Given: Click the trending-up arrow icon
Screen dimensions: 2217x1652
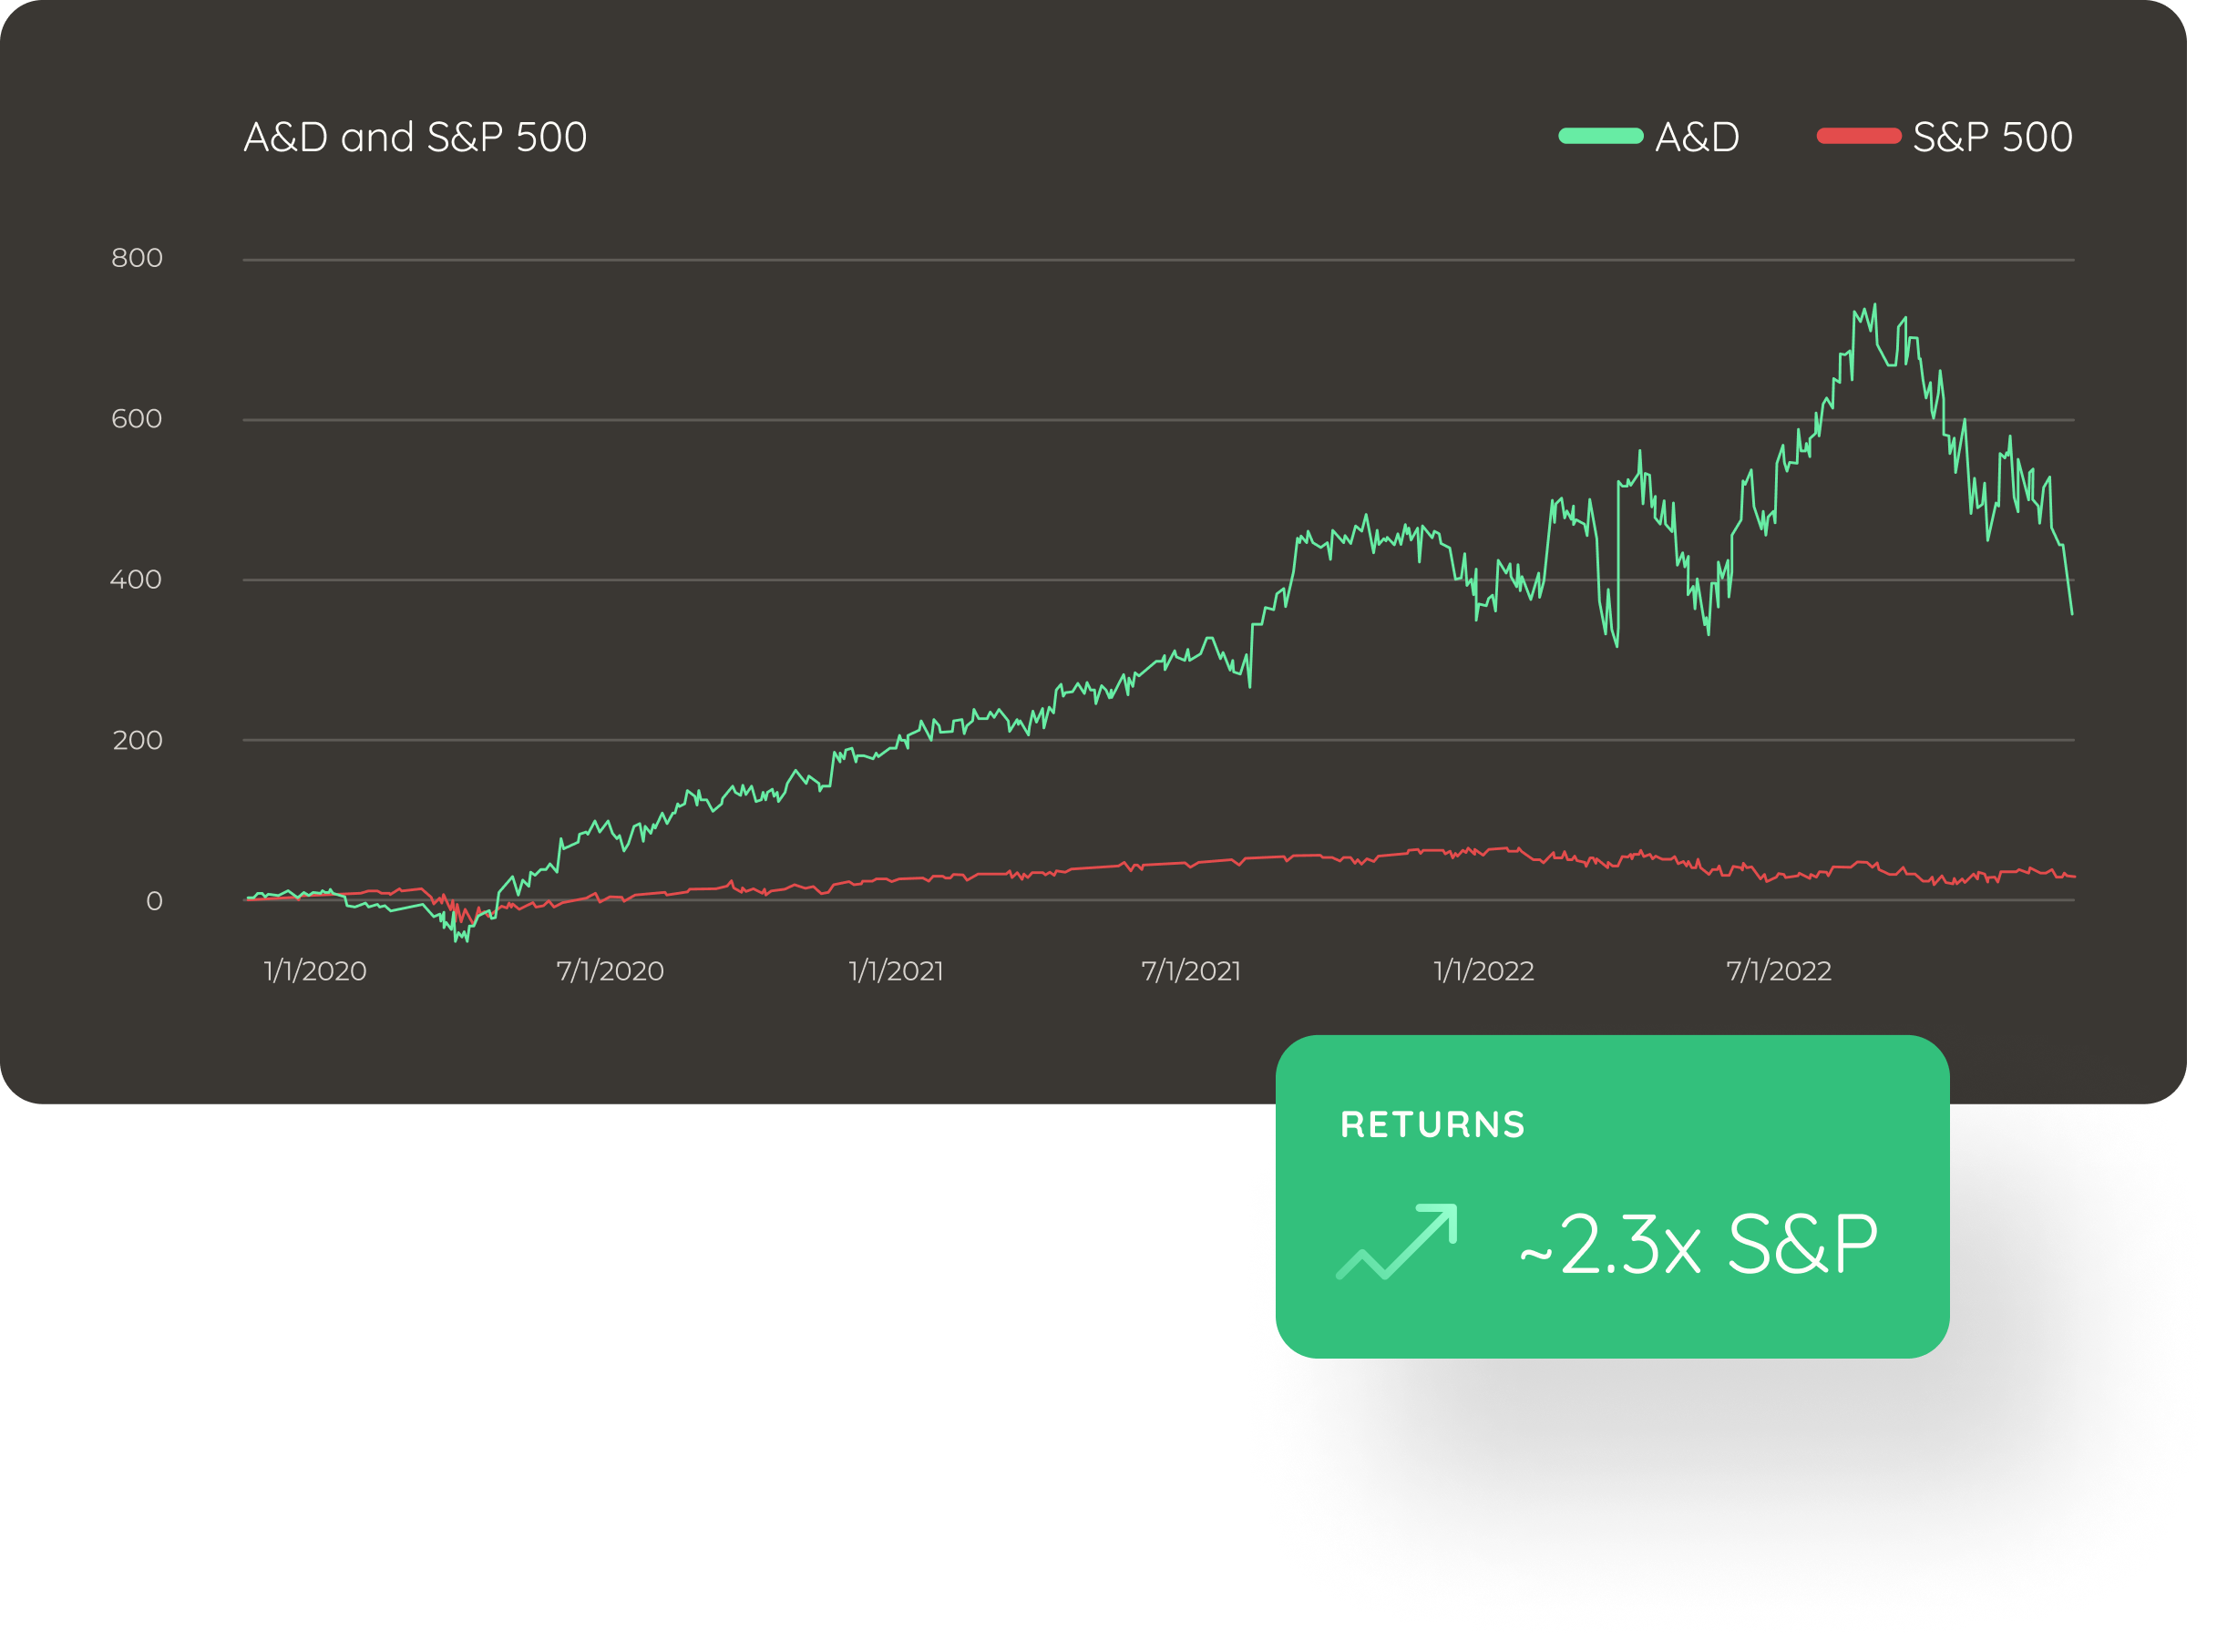Looking at the screenshot, I should point(1397,1242).
